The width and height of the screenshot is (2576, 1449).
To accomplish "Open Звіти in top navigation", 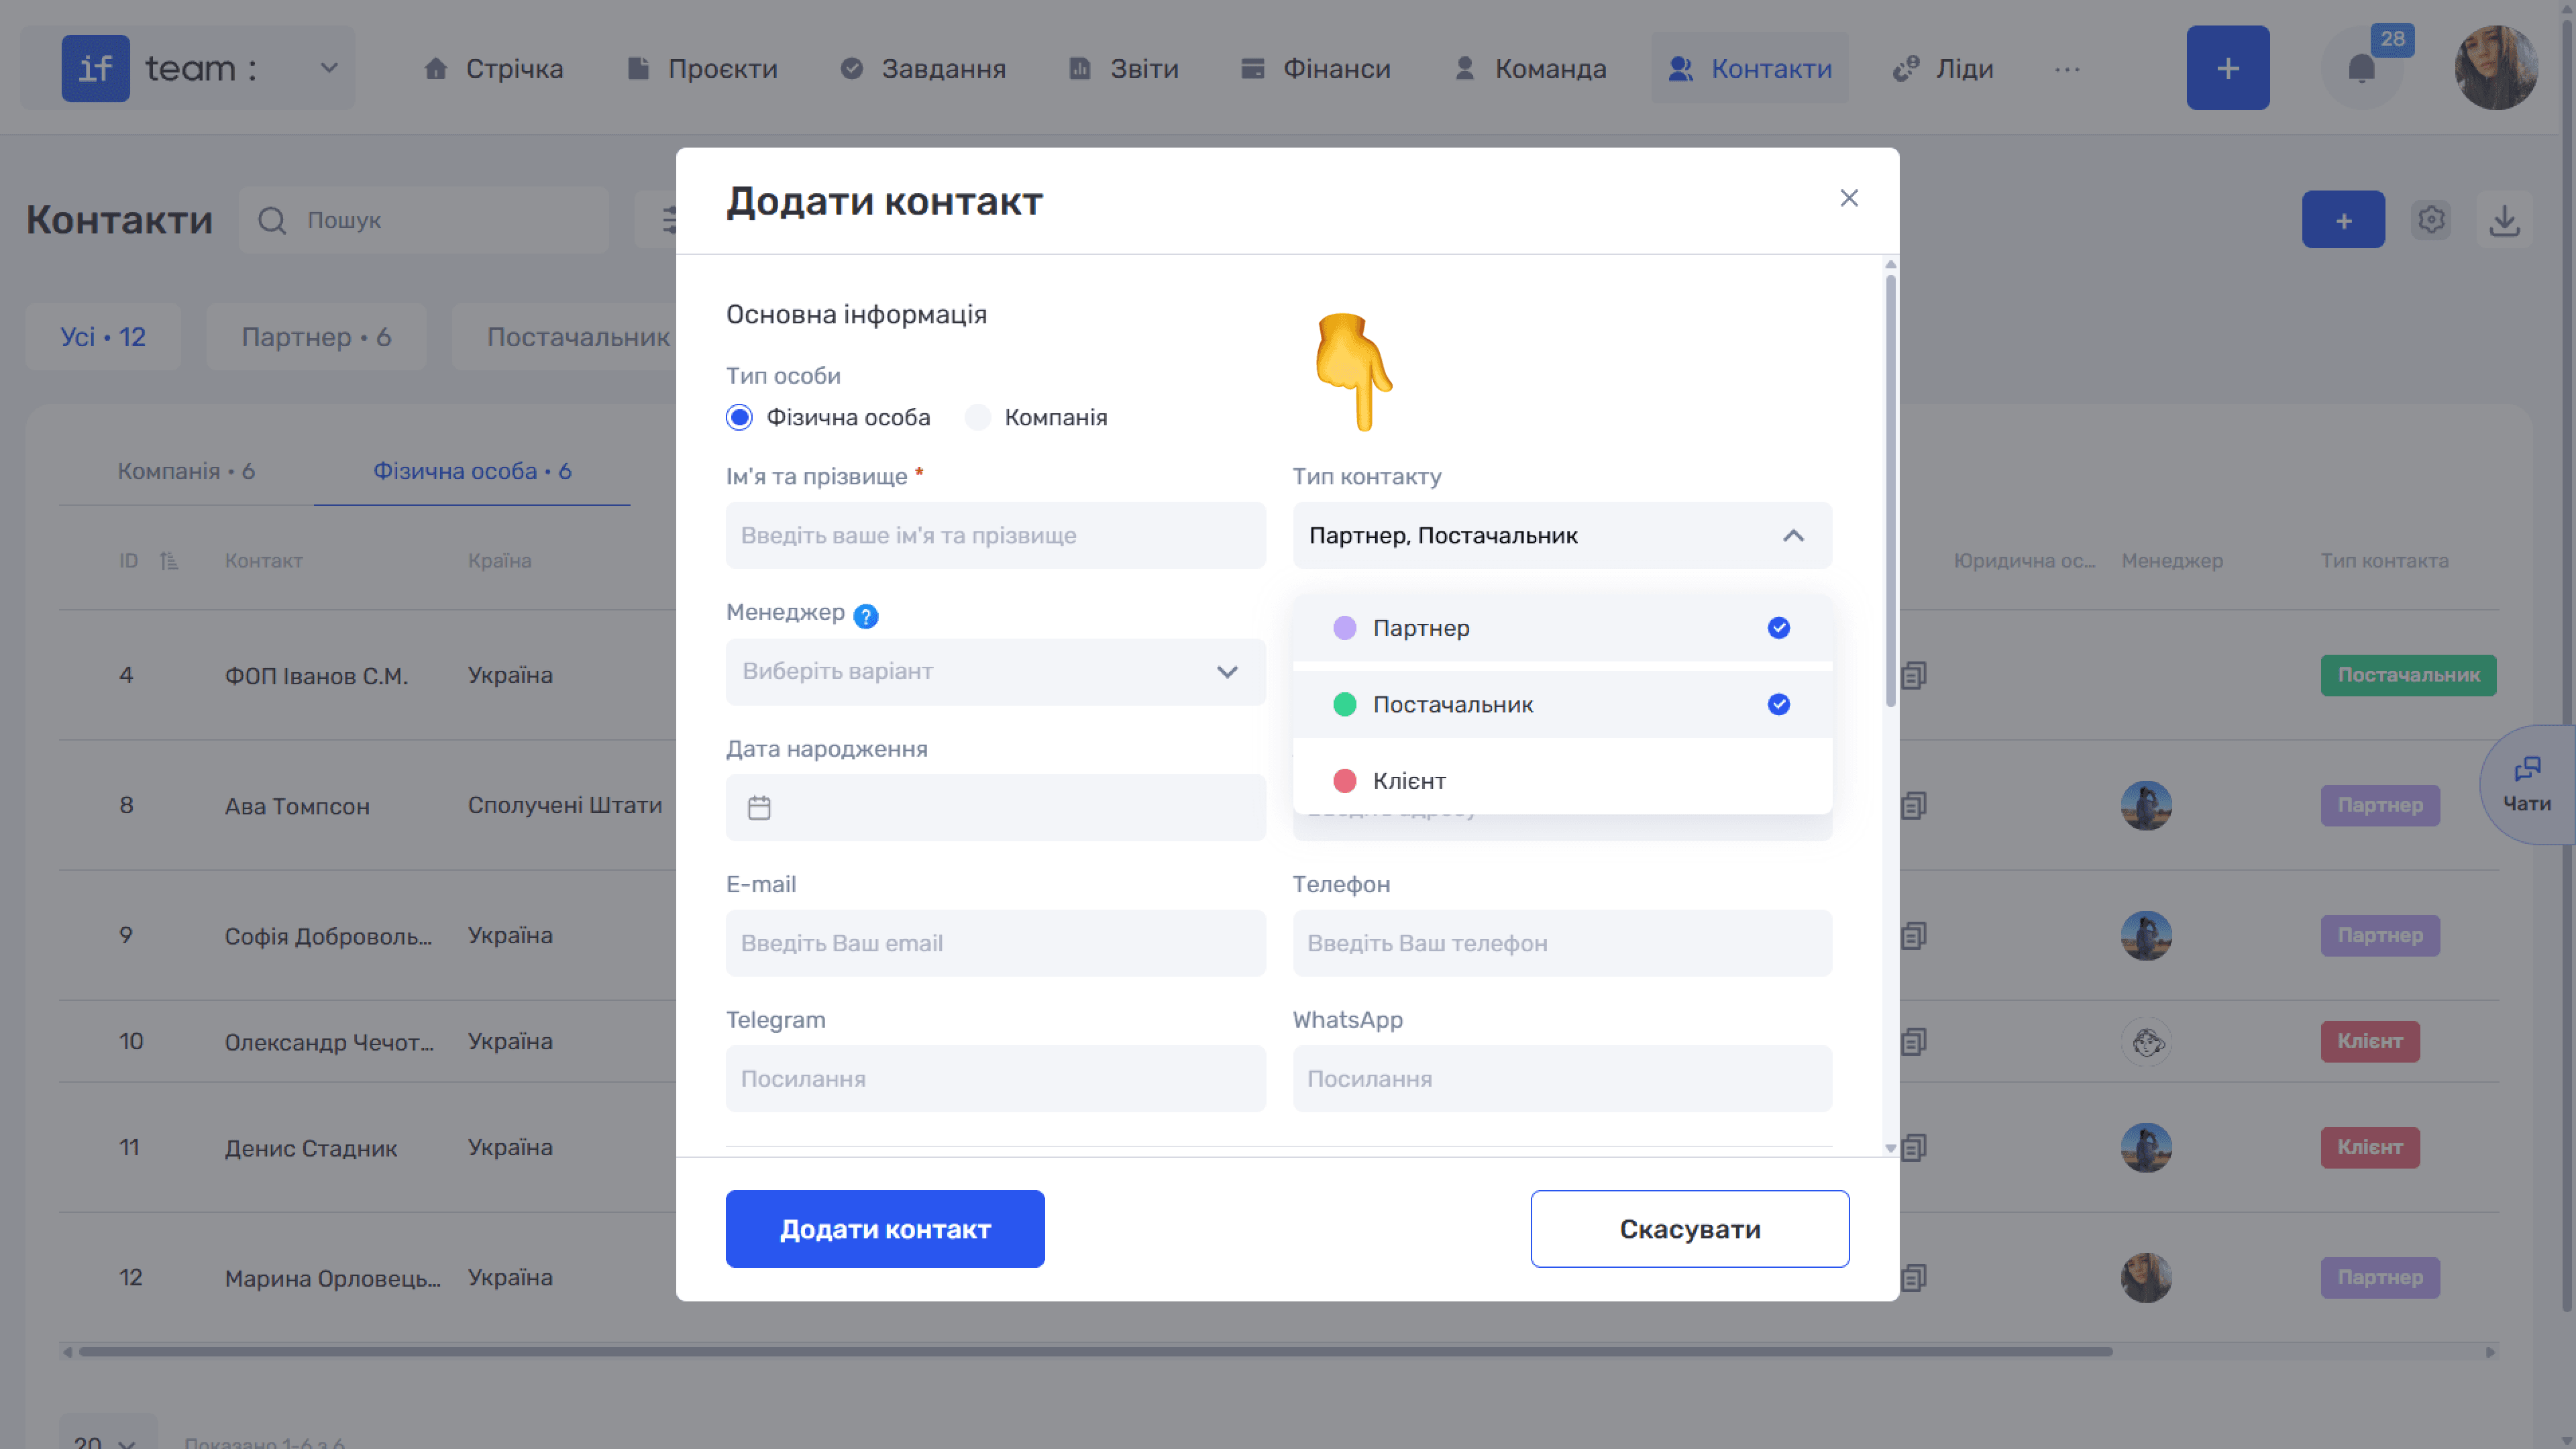I will point(1124,68).
